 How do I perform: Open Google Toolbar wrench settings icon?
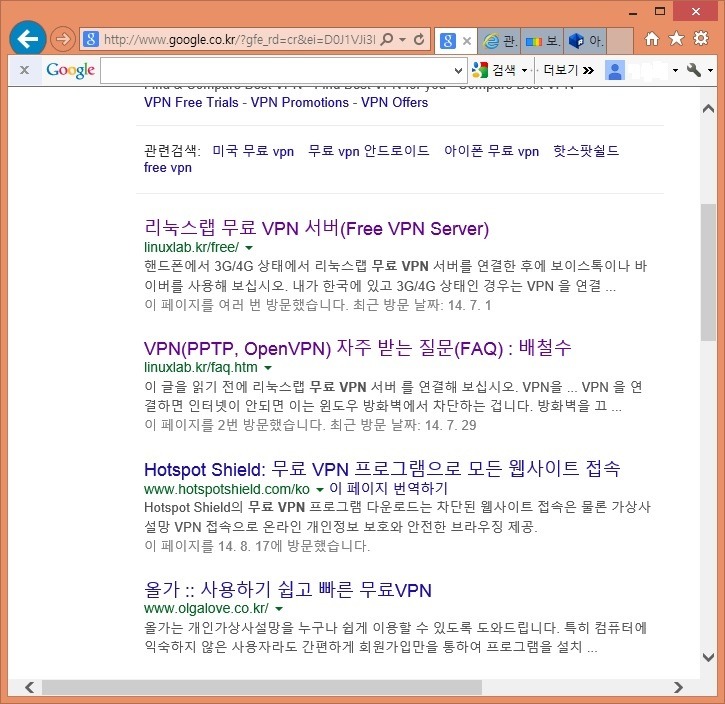pyautogui.click(x=694, y=70)
